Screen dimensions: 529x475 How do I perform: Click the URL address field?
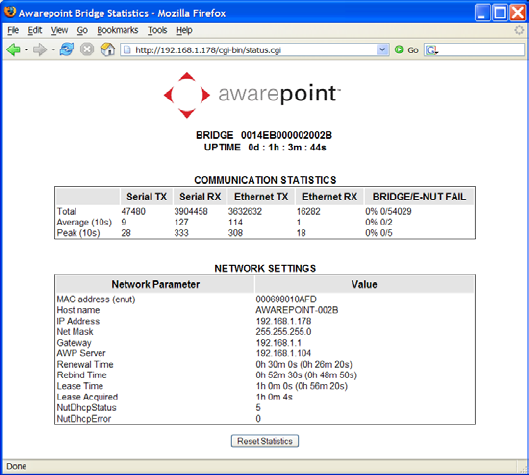click(255, 50)
